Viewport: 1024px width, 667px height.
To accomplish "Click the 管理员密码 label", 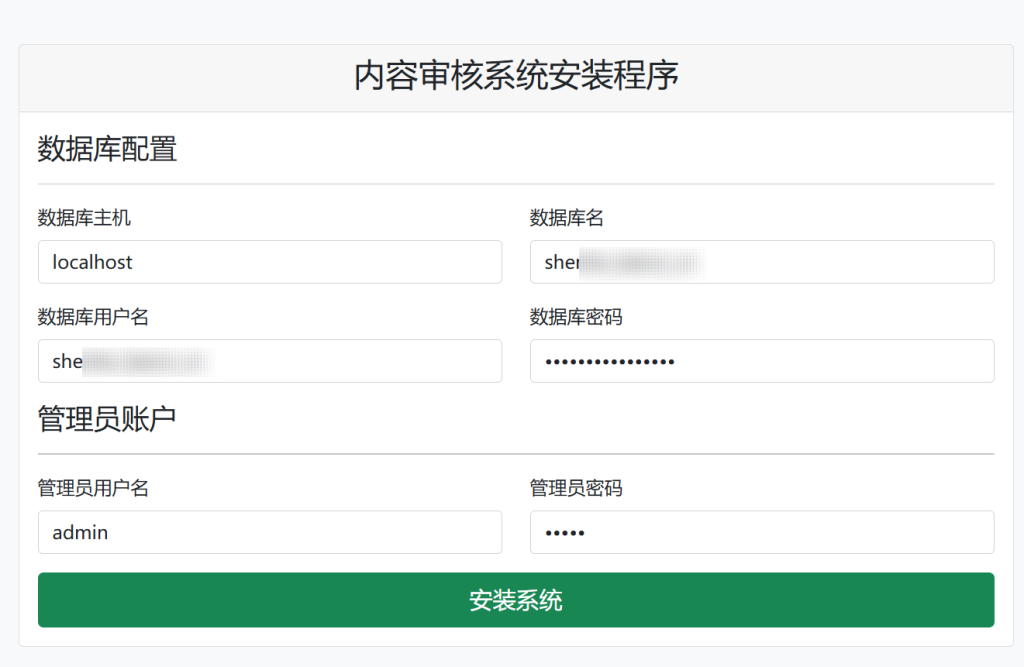I will (576, 488).
